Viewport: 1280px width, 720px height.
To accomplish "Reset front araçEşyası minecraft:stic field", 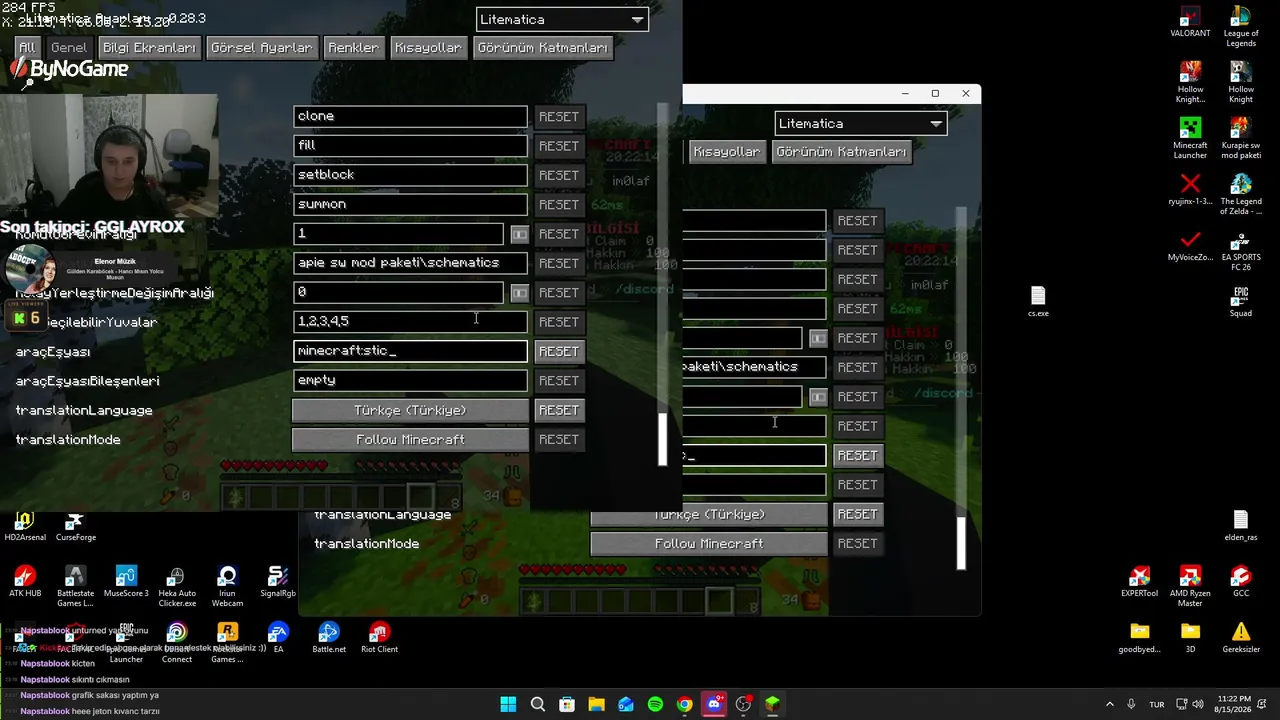I will click(x=558, y=352).
